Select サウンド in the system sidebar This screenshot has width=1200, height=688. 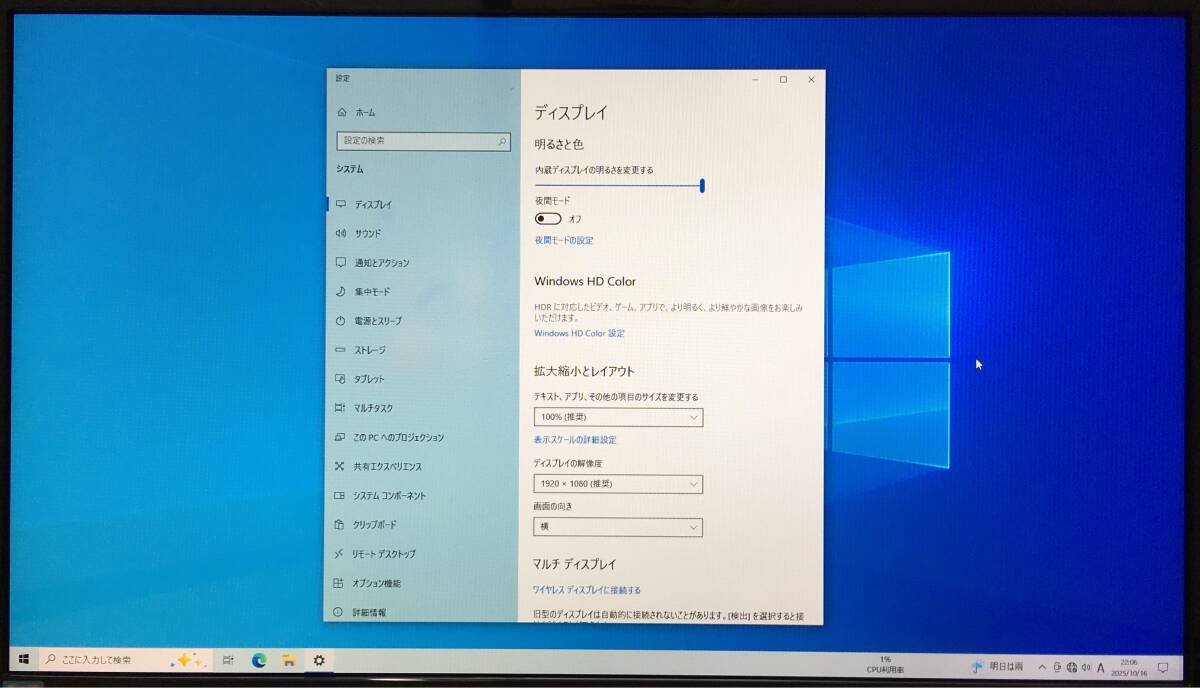click(x=367, y=234)
